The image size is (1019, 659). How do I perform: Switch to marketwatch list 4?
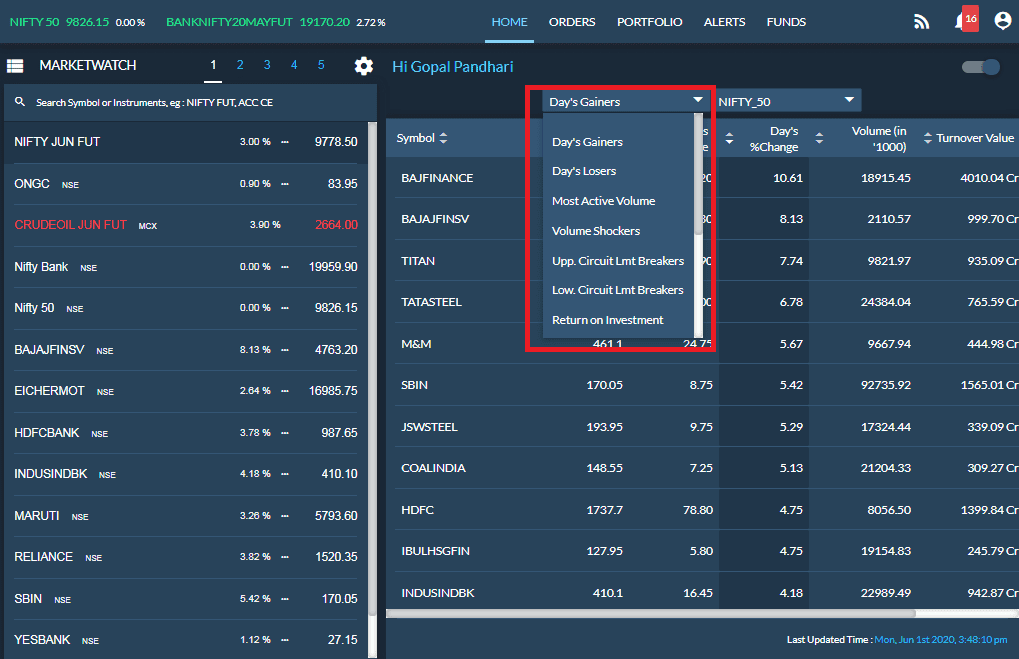(294, 65)
